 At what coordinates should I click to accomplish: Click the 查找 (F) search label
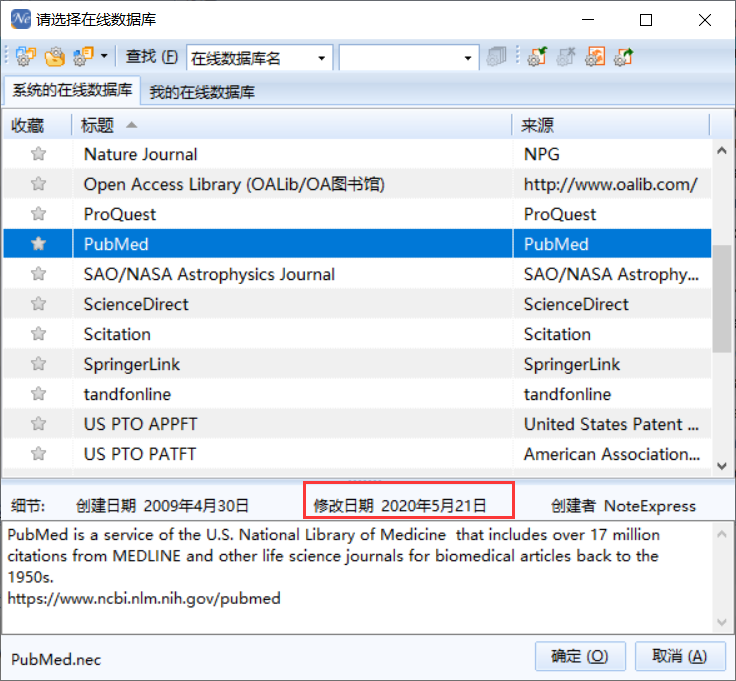click(x=152, y=57)
